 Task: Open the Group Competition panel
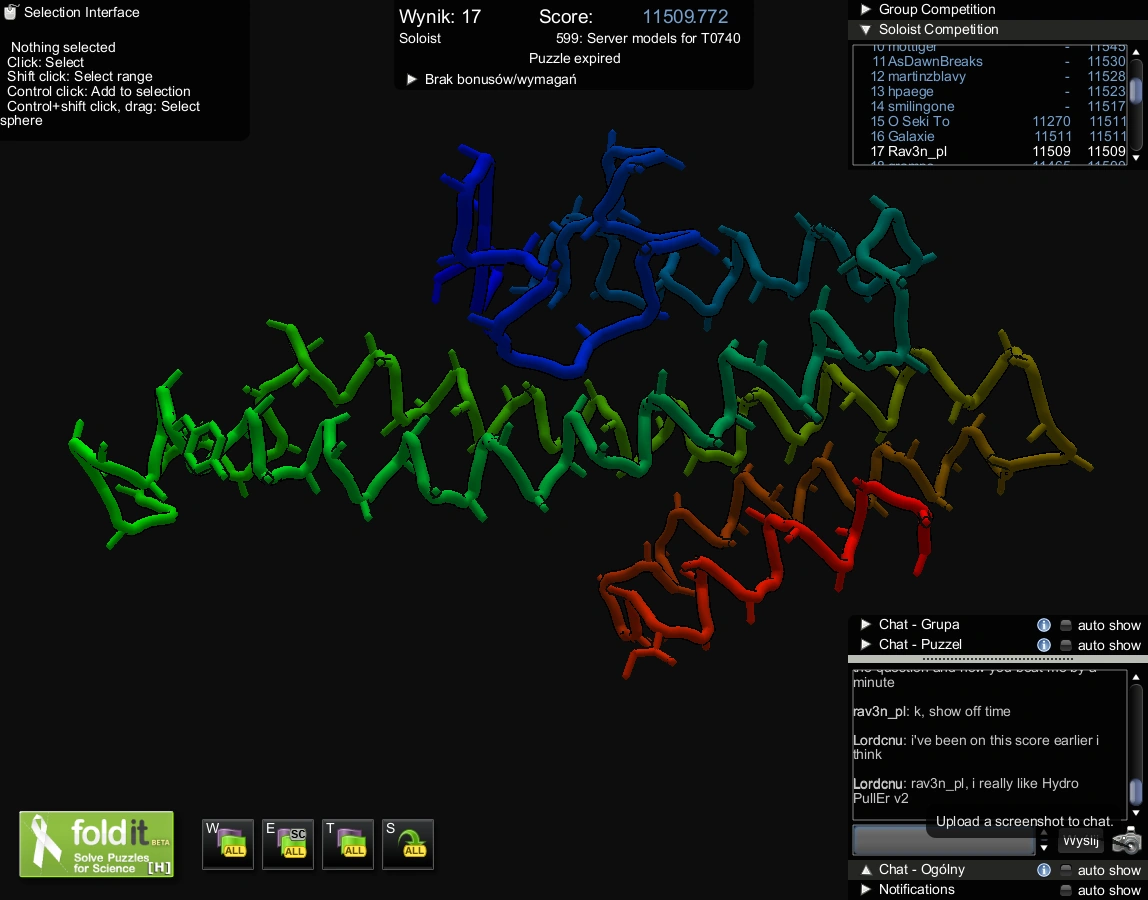point(864,9)
